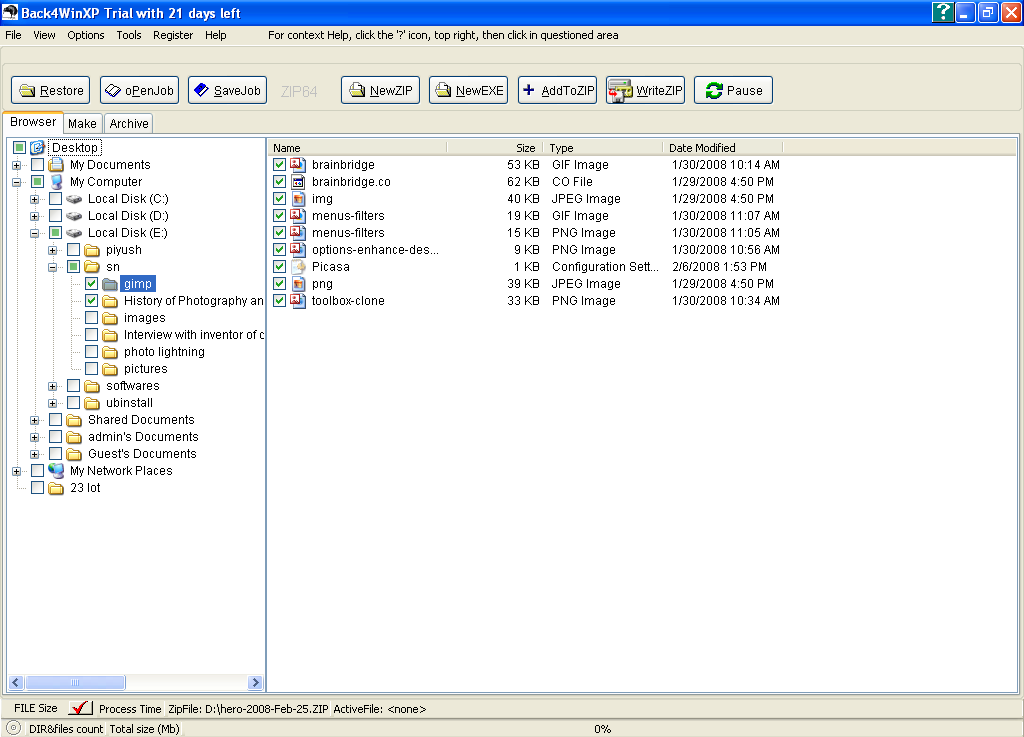Expand the softwares folder node
This screenshot has width=1024, height=737.
tap(52, 386)
